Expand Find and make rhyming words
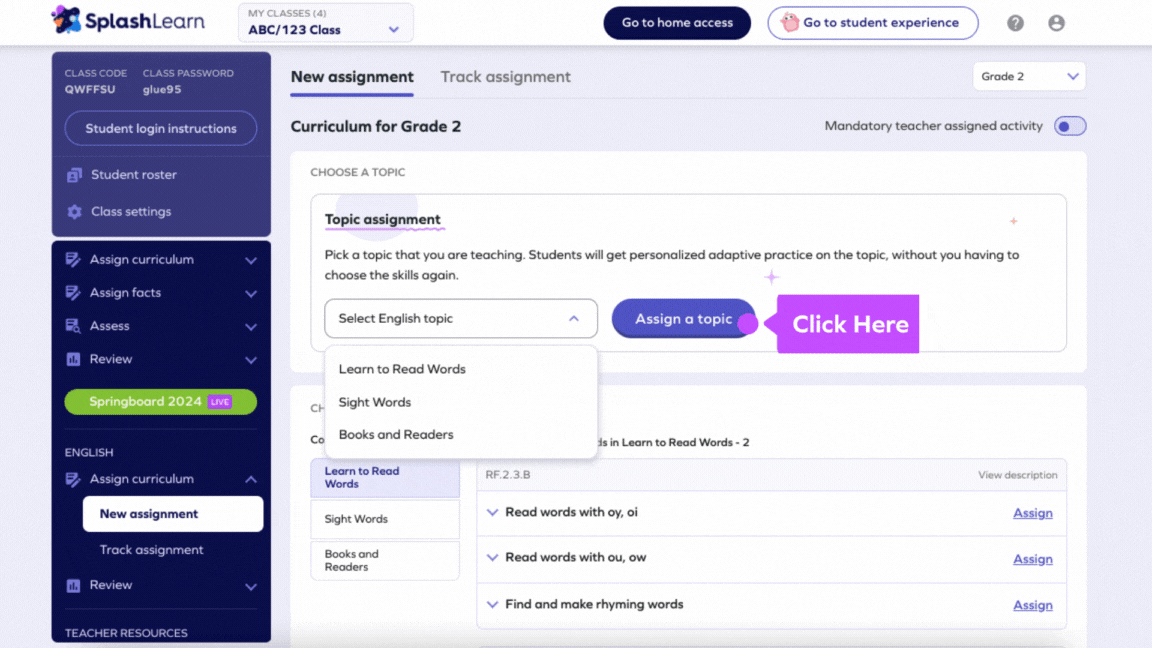 tap(493, 604)
